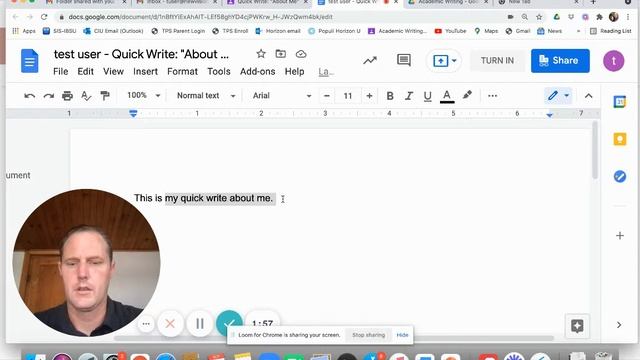Viewport: 640px width, 360px height.
Task: Open the present to meeting dropdown
Action: point(444,61)
